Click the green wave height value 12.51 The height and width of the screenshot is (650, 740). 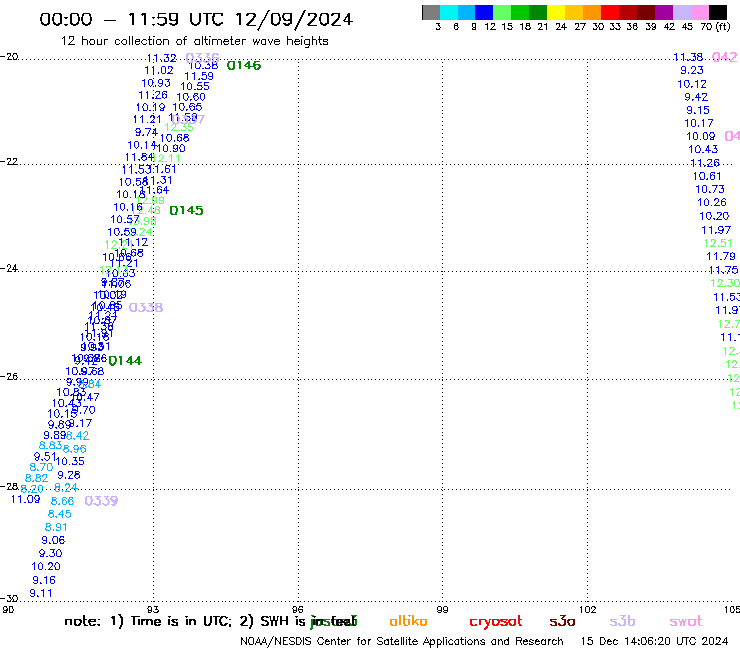click(x=718, y=244)
